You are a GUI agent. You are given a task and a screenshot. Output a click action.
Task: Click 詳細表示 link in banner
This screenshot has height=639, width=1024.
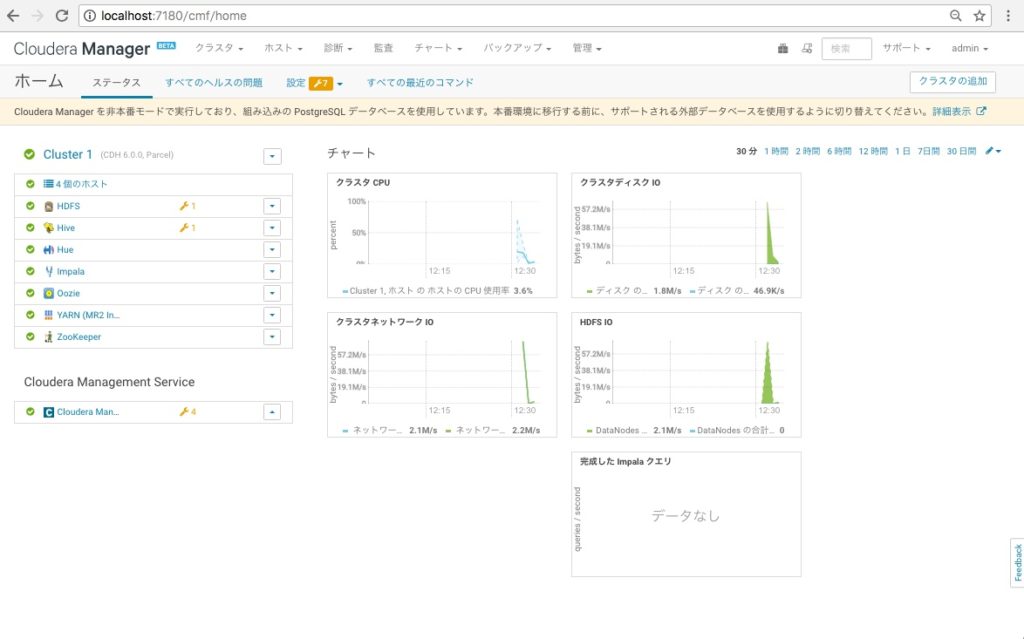coord(952,112)
